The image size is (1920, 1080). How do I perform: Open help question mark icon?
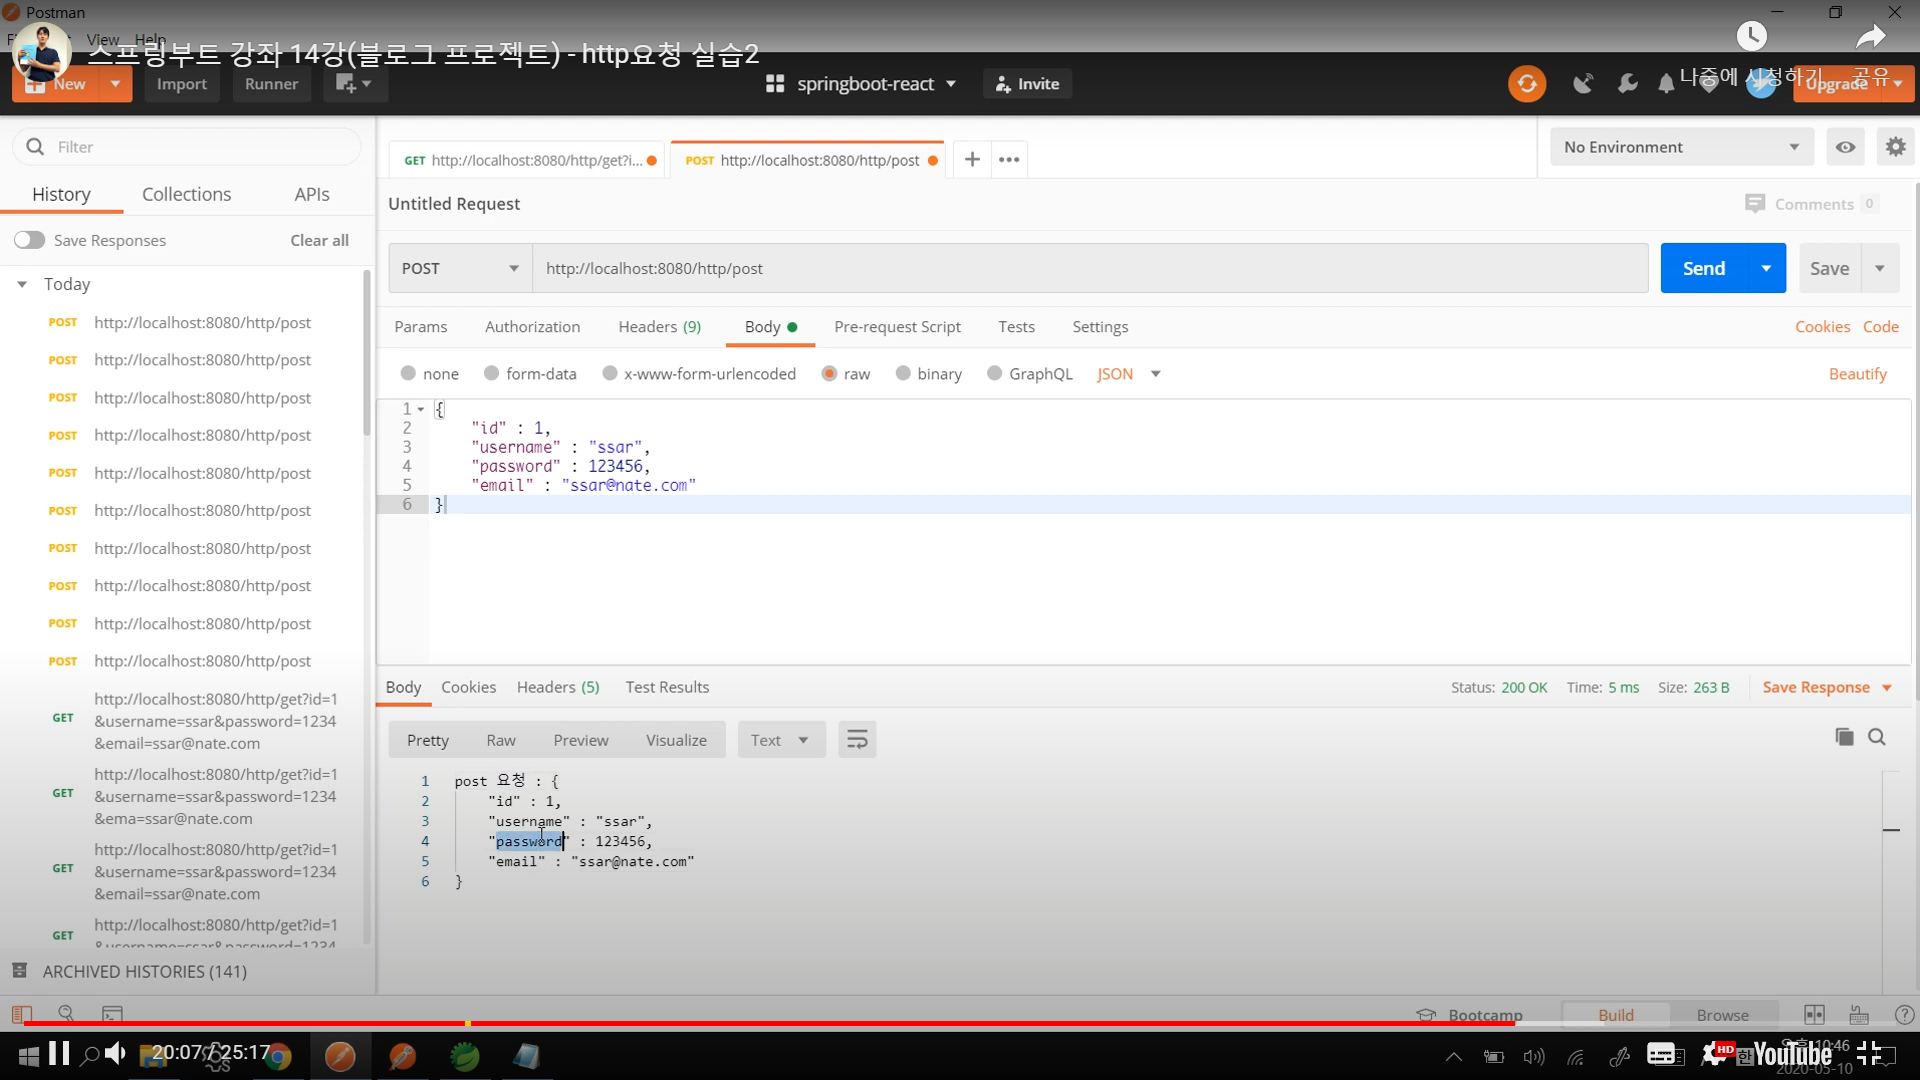(x=1904, y=1014)
